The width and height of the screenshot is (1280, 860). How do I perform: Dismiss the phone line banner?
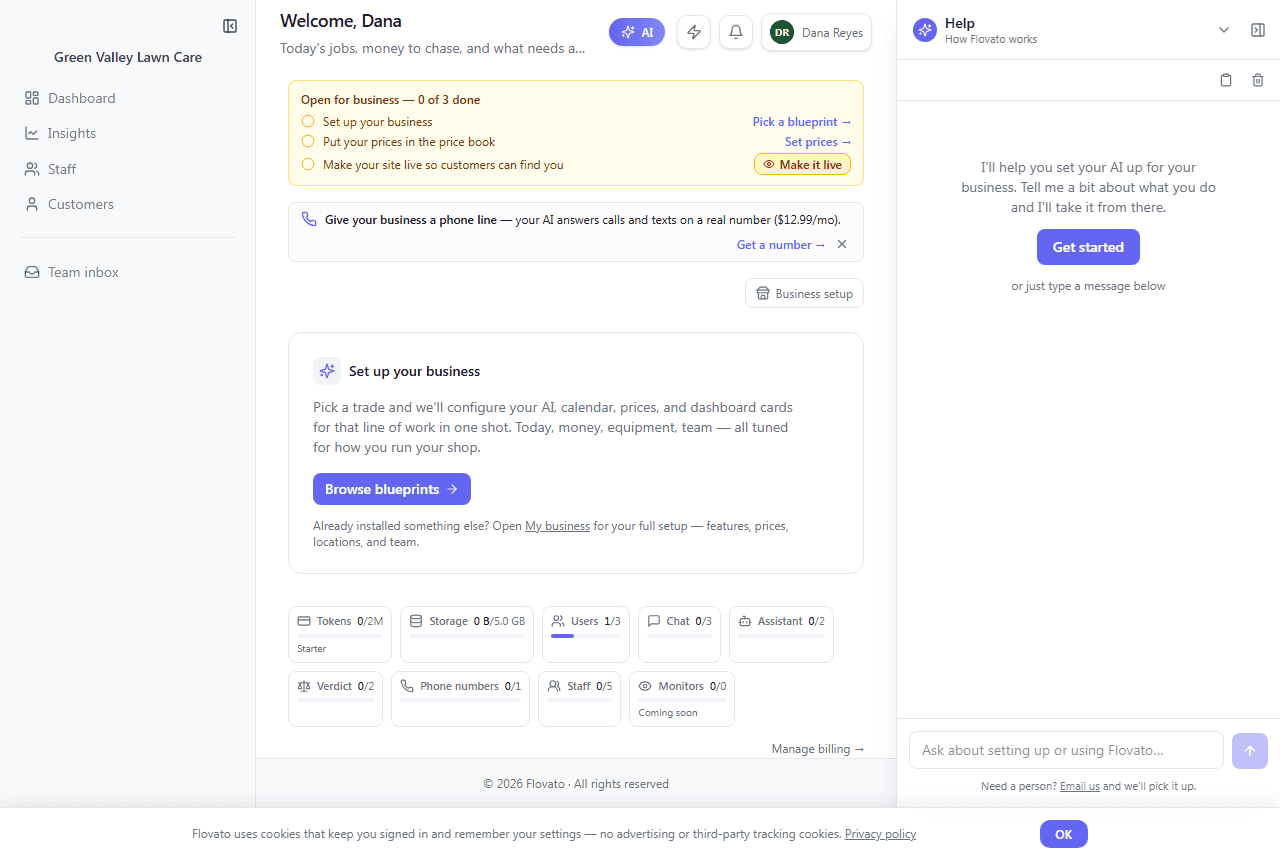point(842,245)
